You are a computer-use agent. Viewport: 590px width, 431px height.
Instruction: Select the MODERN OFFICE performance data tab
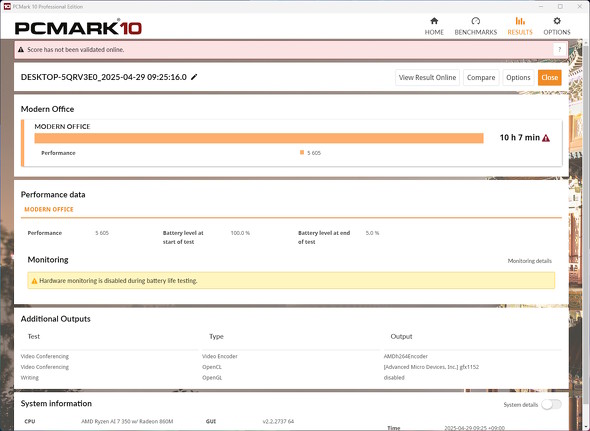coord(49,209)
